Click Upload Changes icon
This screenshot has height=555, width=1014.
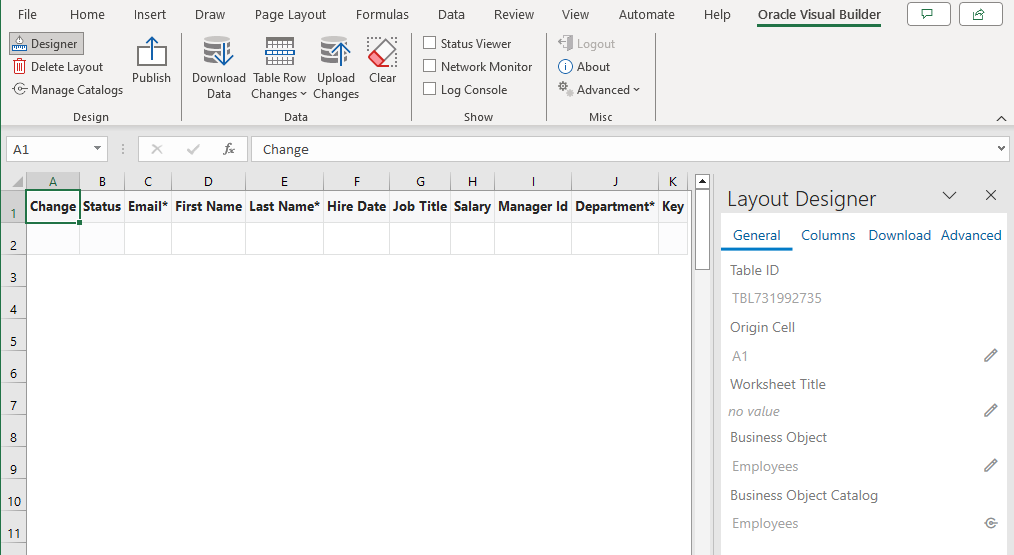pos(335,52)
